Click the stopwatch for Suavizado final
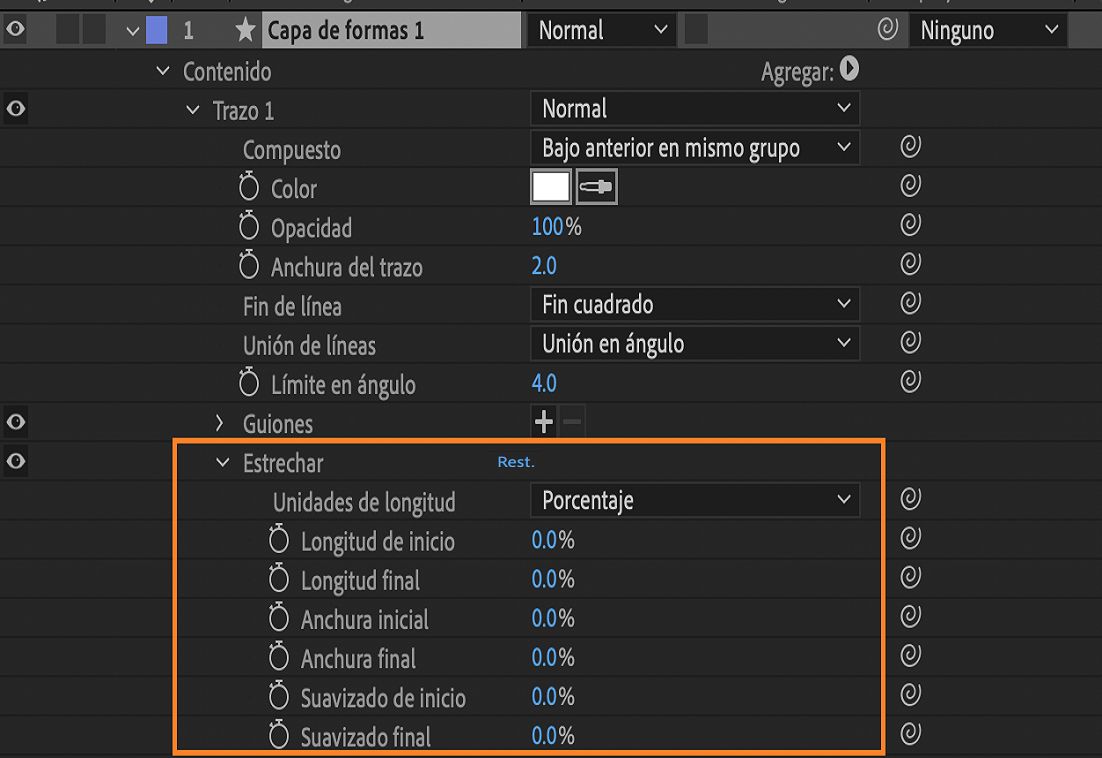 [278, 736]
